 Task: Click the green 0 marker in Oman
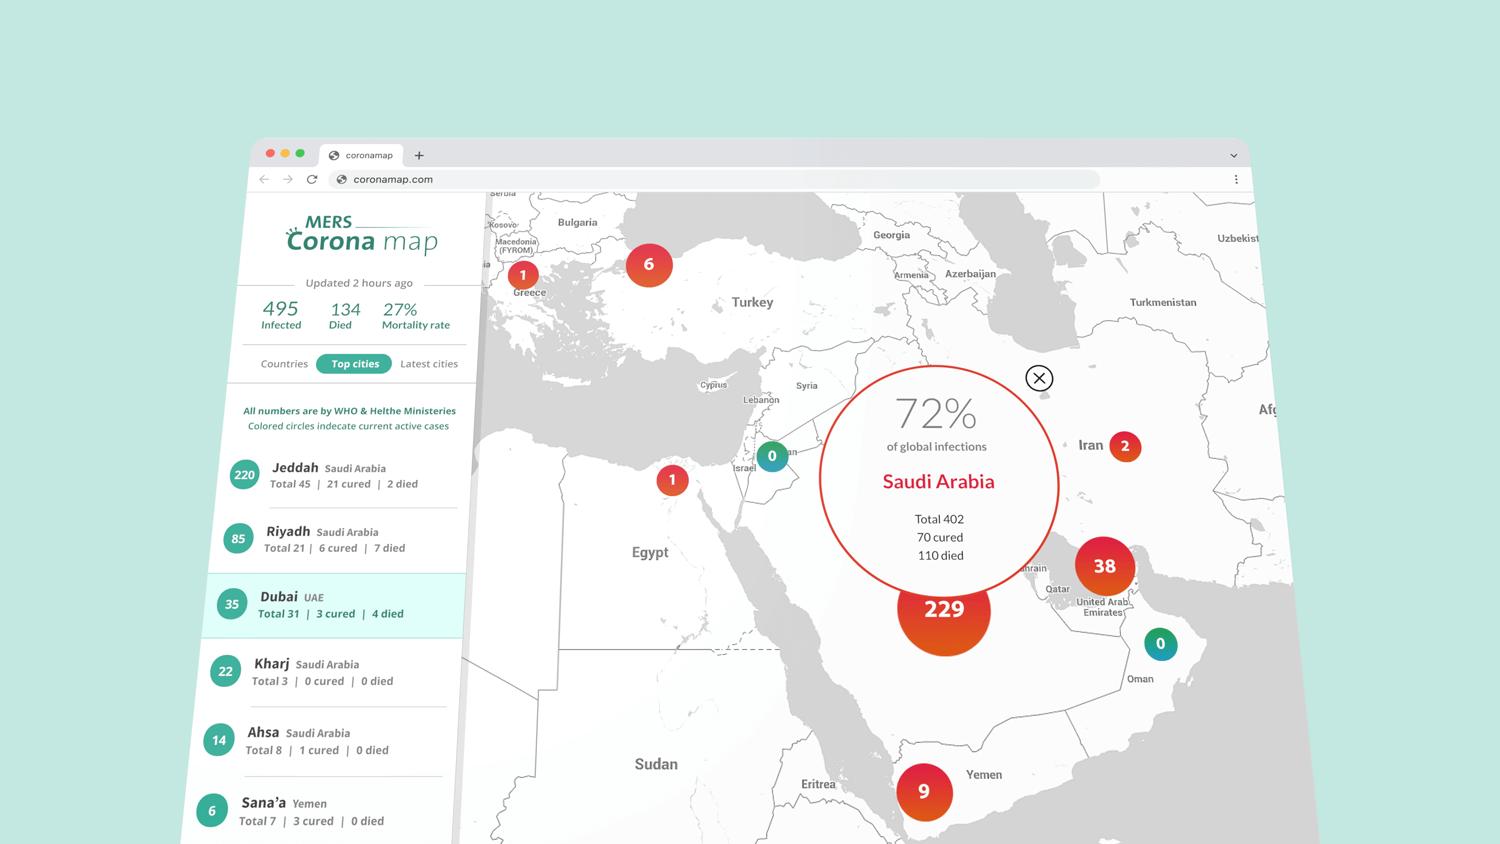(x=1160, y=644)
